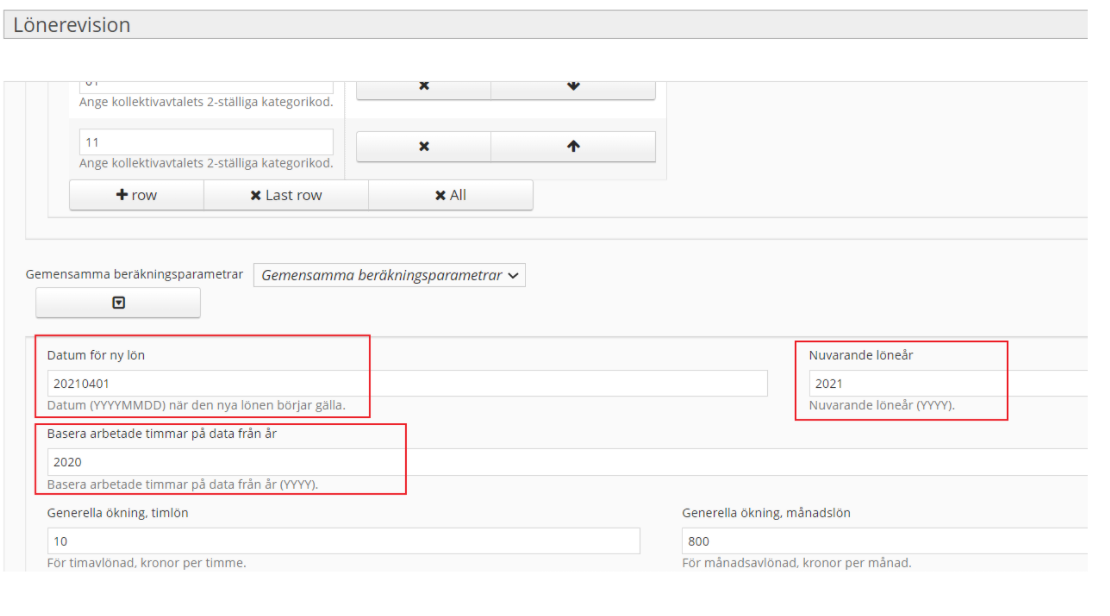Click the 'Gemensamma beräkningsparametrar' label text
The height and width of the screenshot is (616, 1110).
click(x=134, y=274)
